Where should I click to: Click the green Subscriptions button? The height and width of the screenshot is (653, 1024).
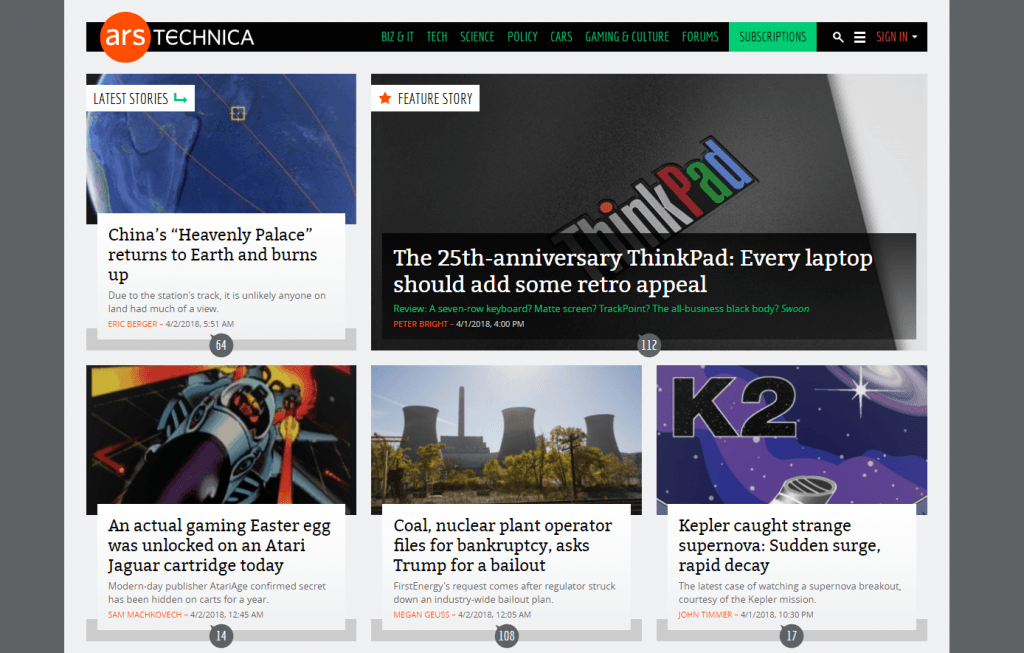tap(772, 37)
